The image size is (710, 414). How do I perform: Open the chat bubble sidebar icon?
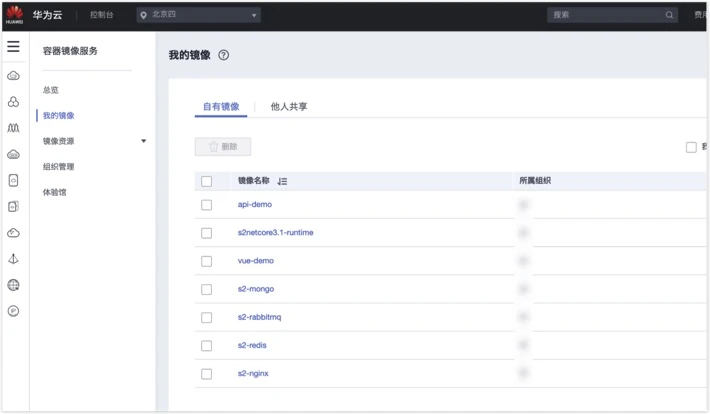pyautogui.click(x=14, y=311)
